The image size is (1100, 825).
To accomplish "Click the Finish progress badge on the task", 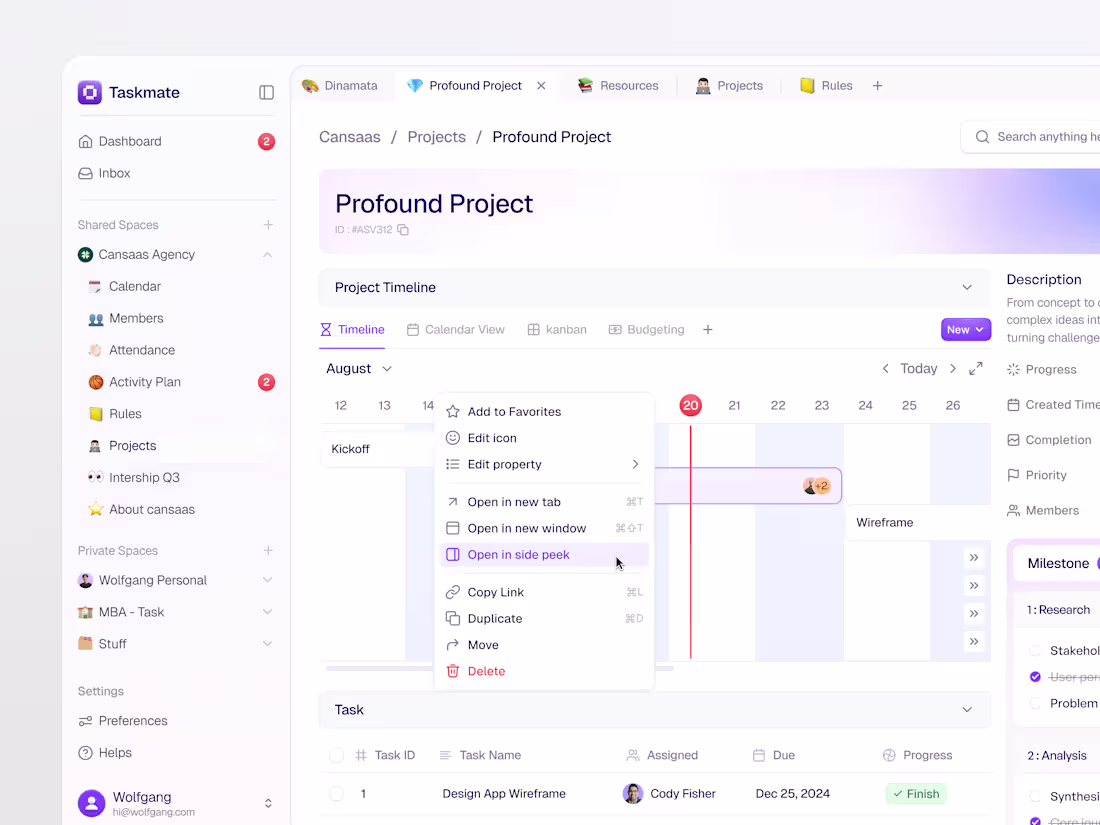I will [x=915, y=793].
